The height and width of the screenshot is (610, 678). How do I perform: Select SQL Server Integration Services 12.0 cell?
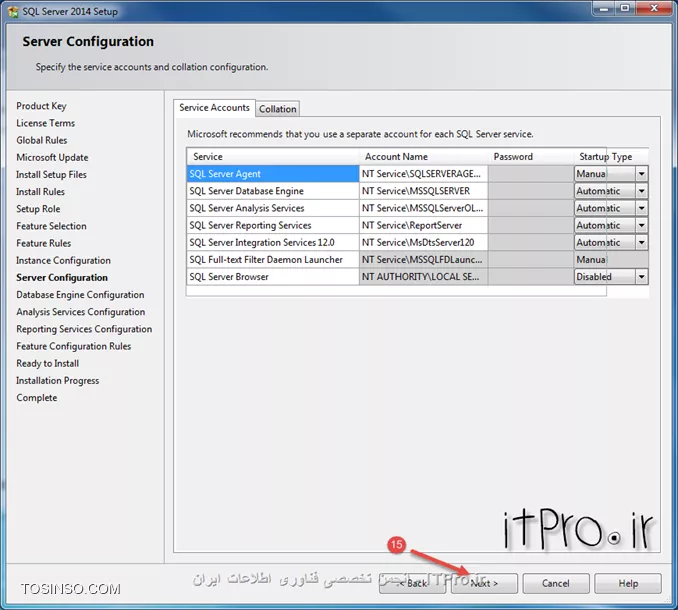[273, 243]
